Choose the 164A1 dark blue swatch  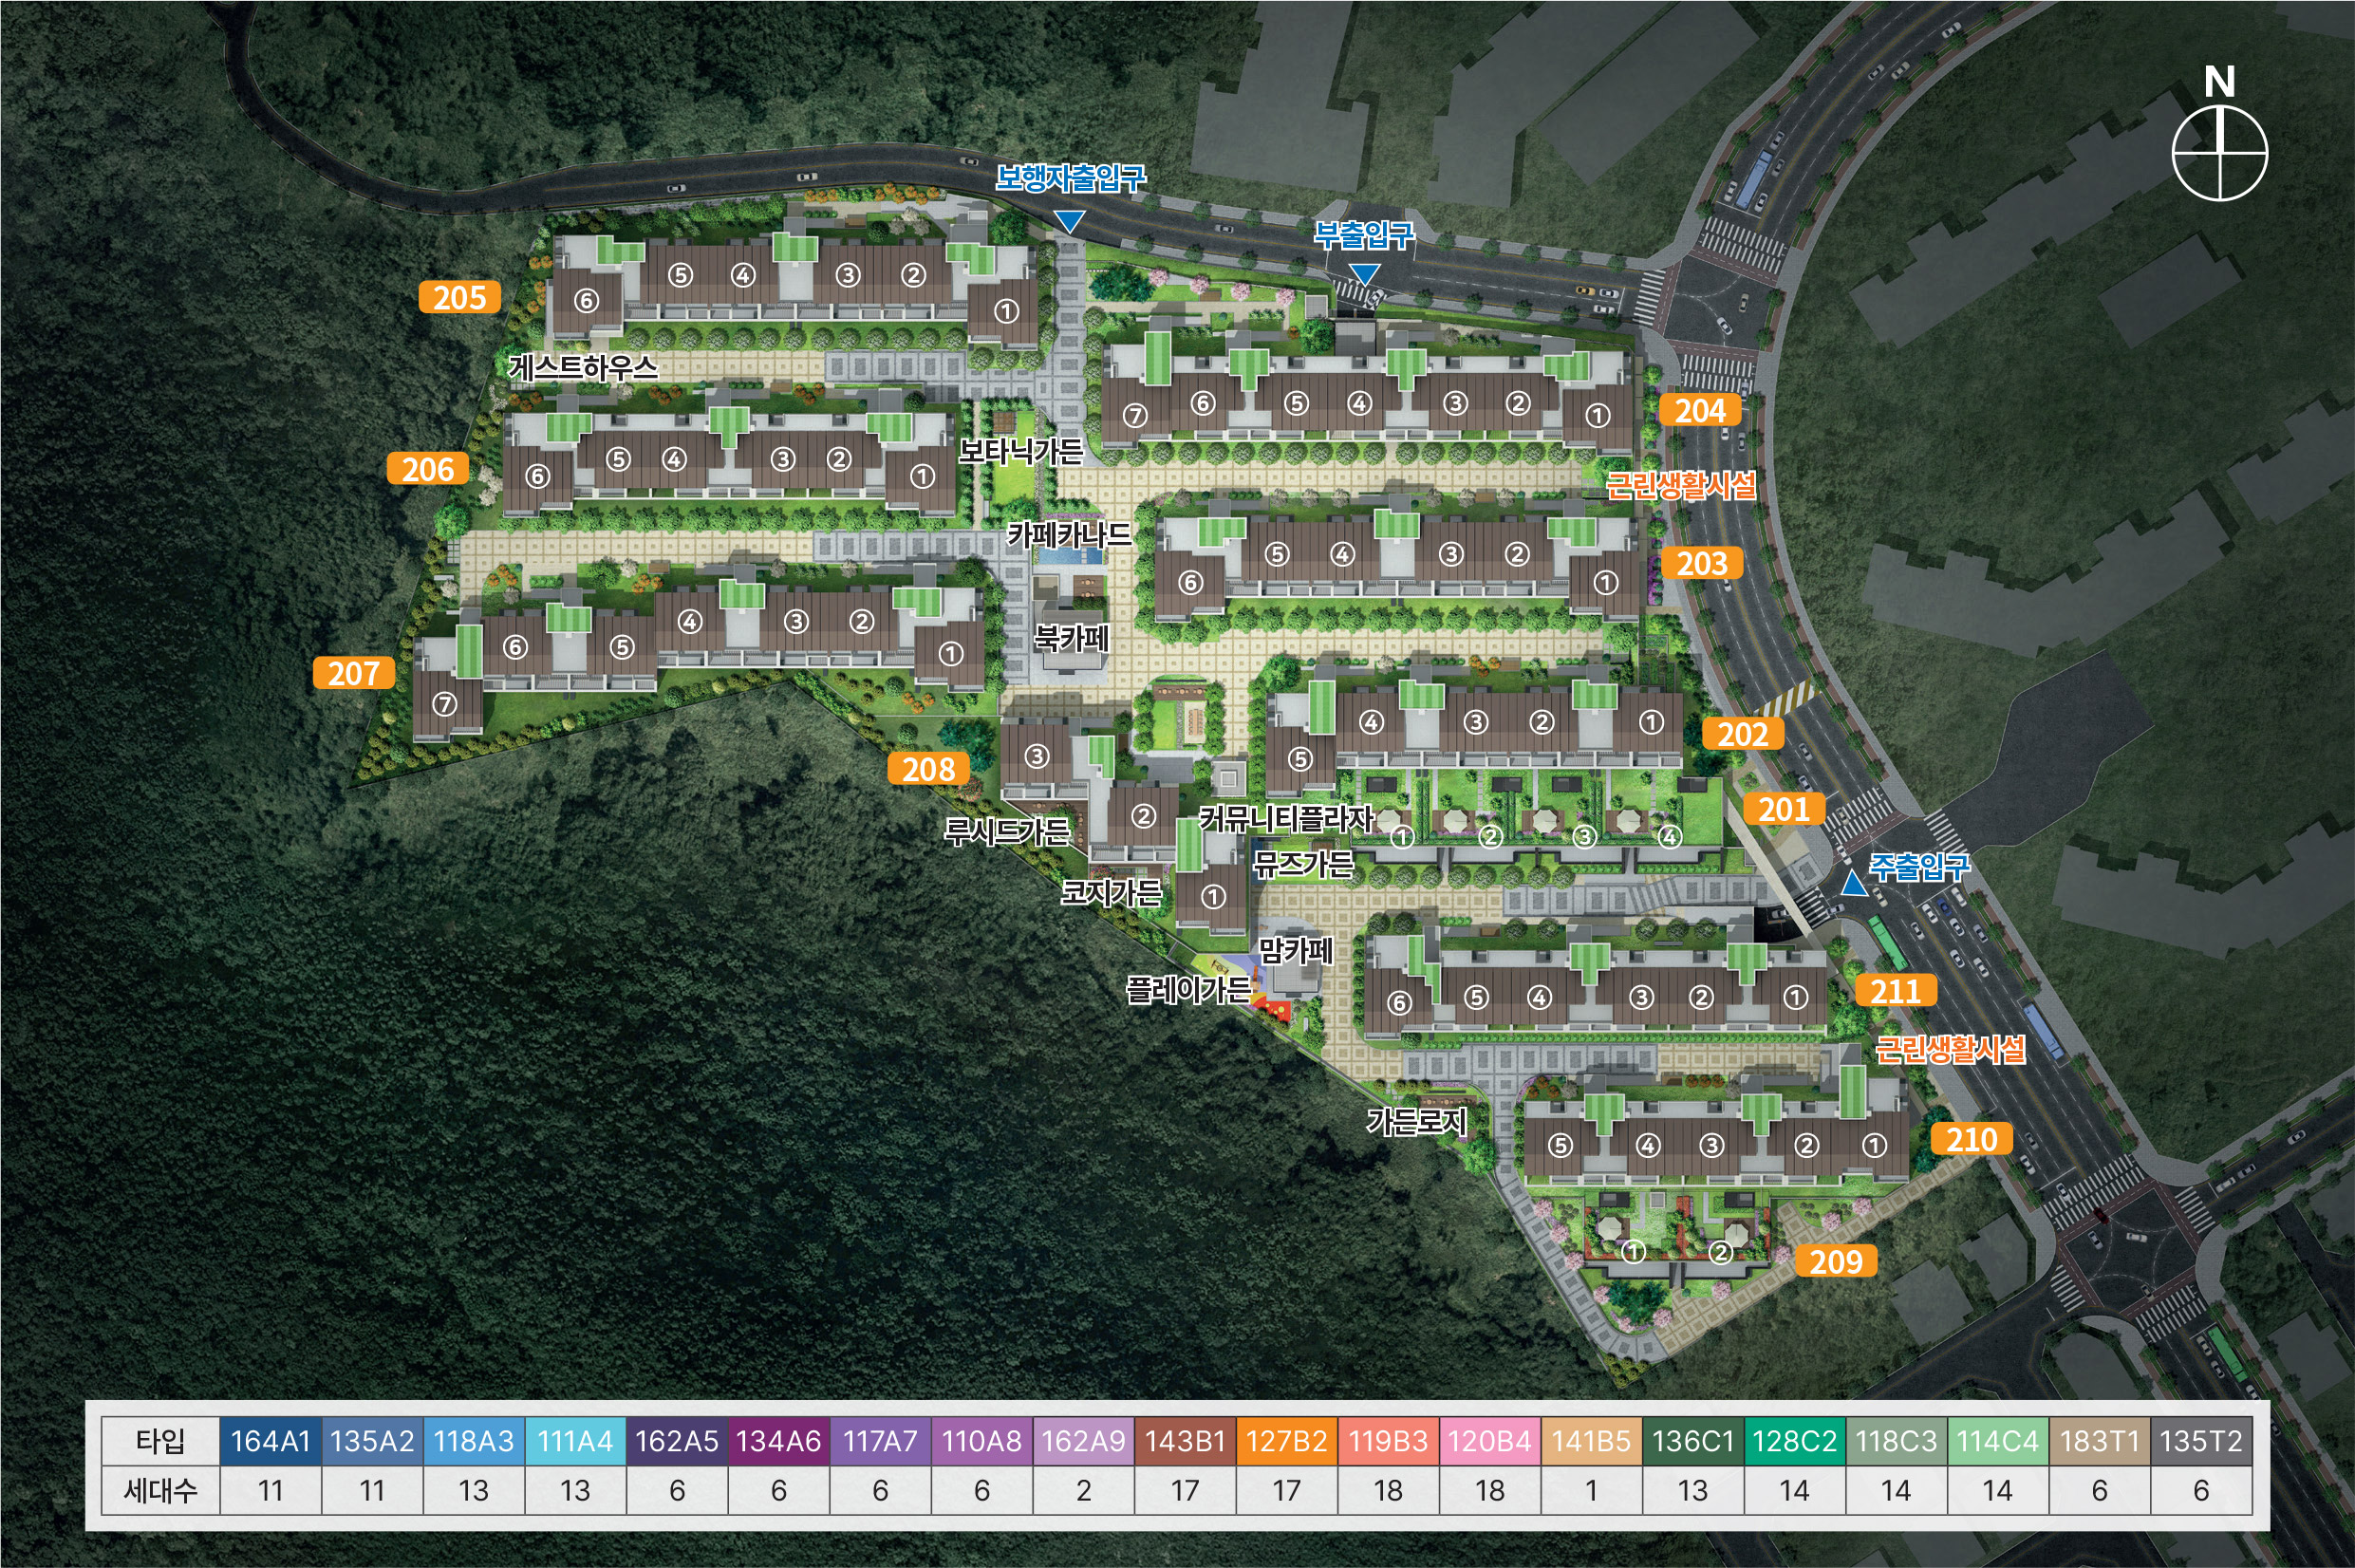tap(270, 1441)
